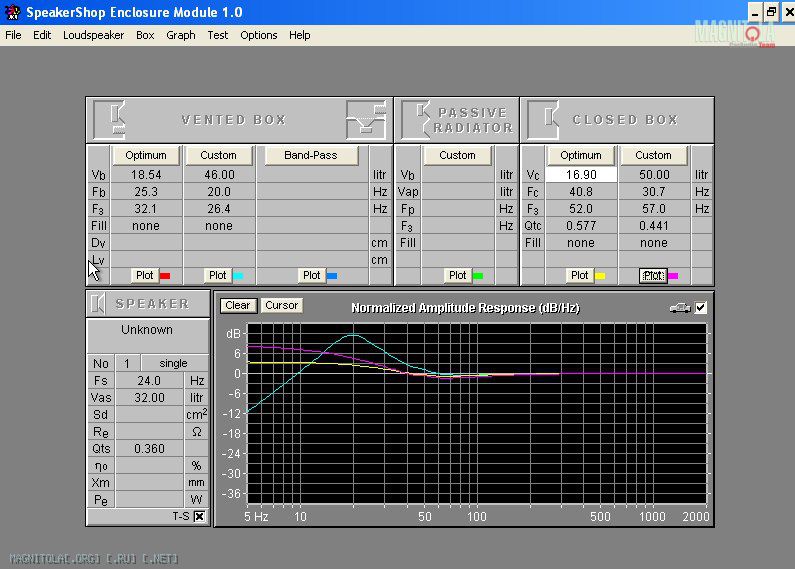
Task: Open the Help menu
Action: 300,35
